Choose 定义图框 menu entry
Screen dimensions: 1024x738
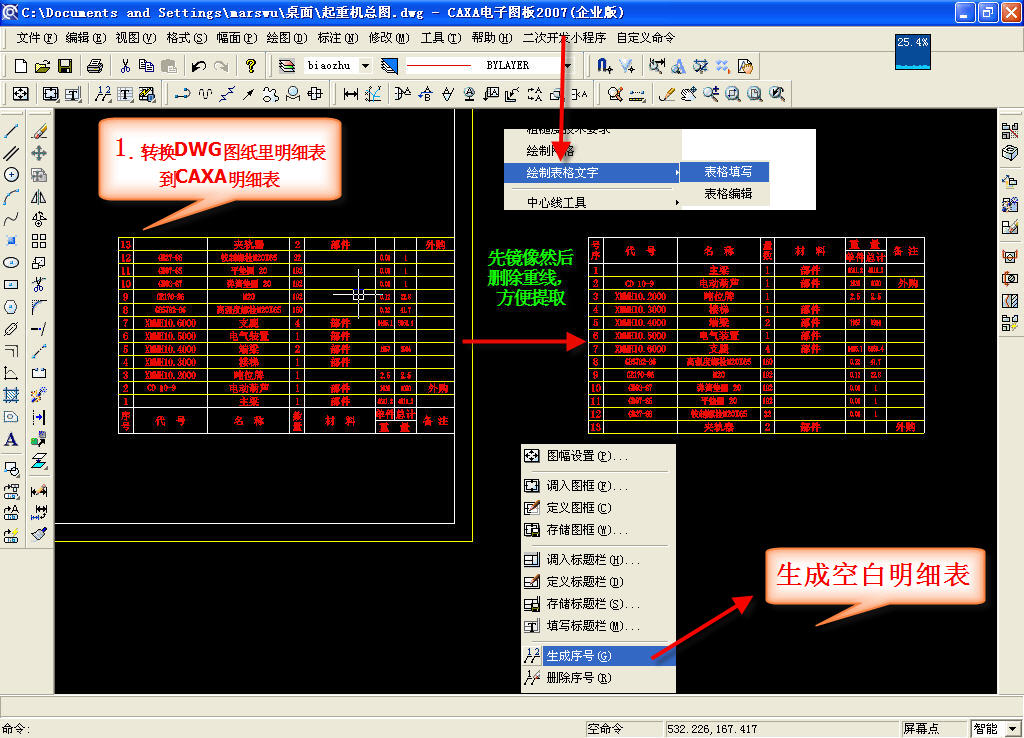(x=598, y=508)
